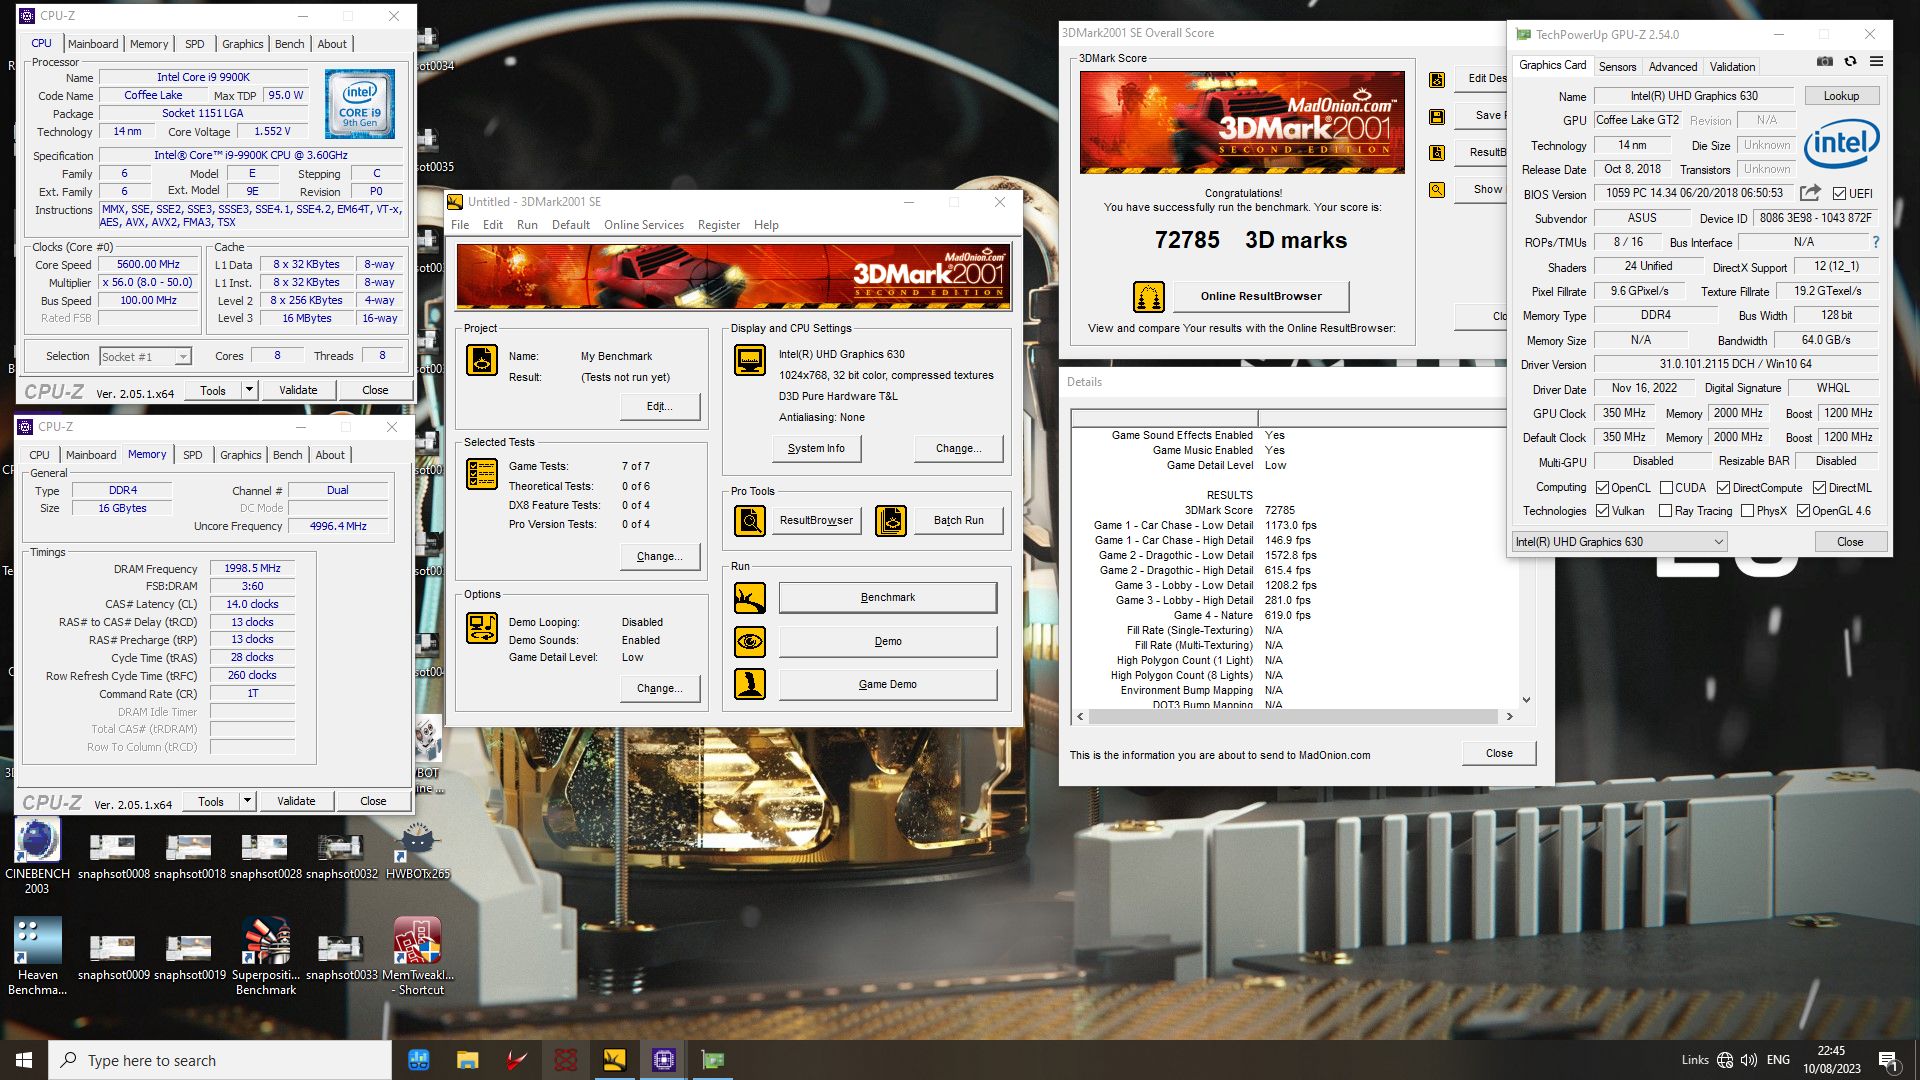Switch to the Sensors tab in GPU-Z
This screenshot has width=1920, height=1080.
tap(1617, 67)
